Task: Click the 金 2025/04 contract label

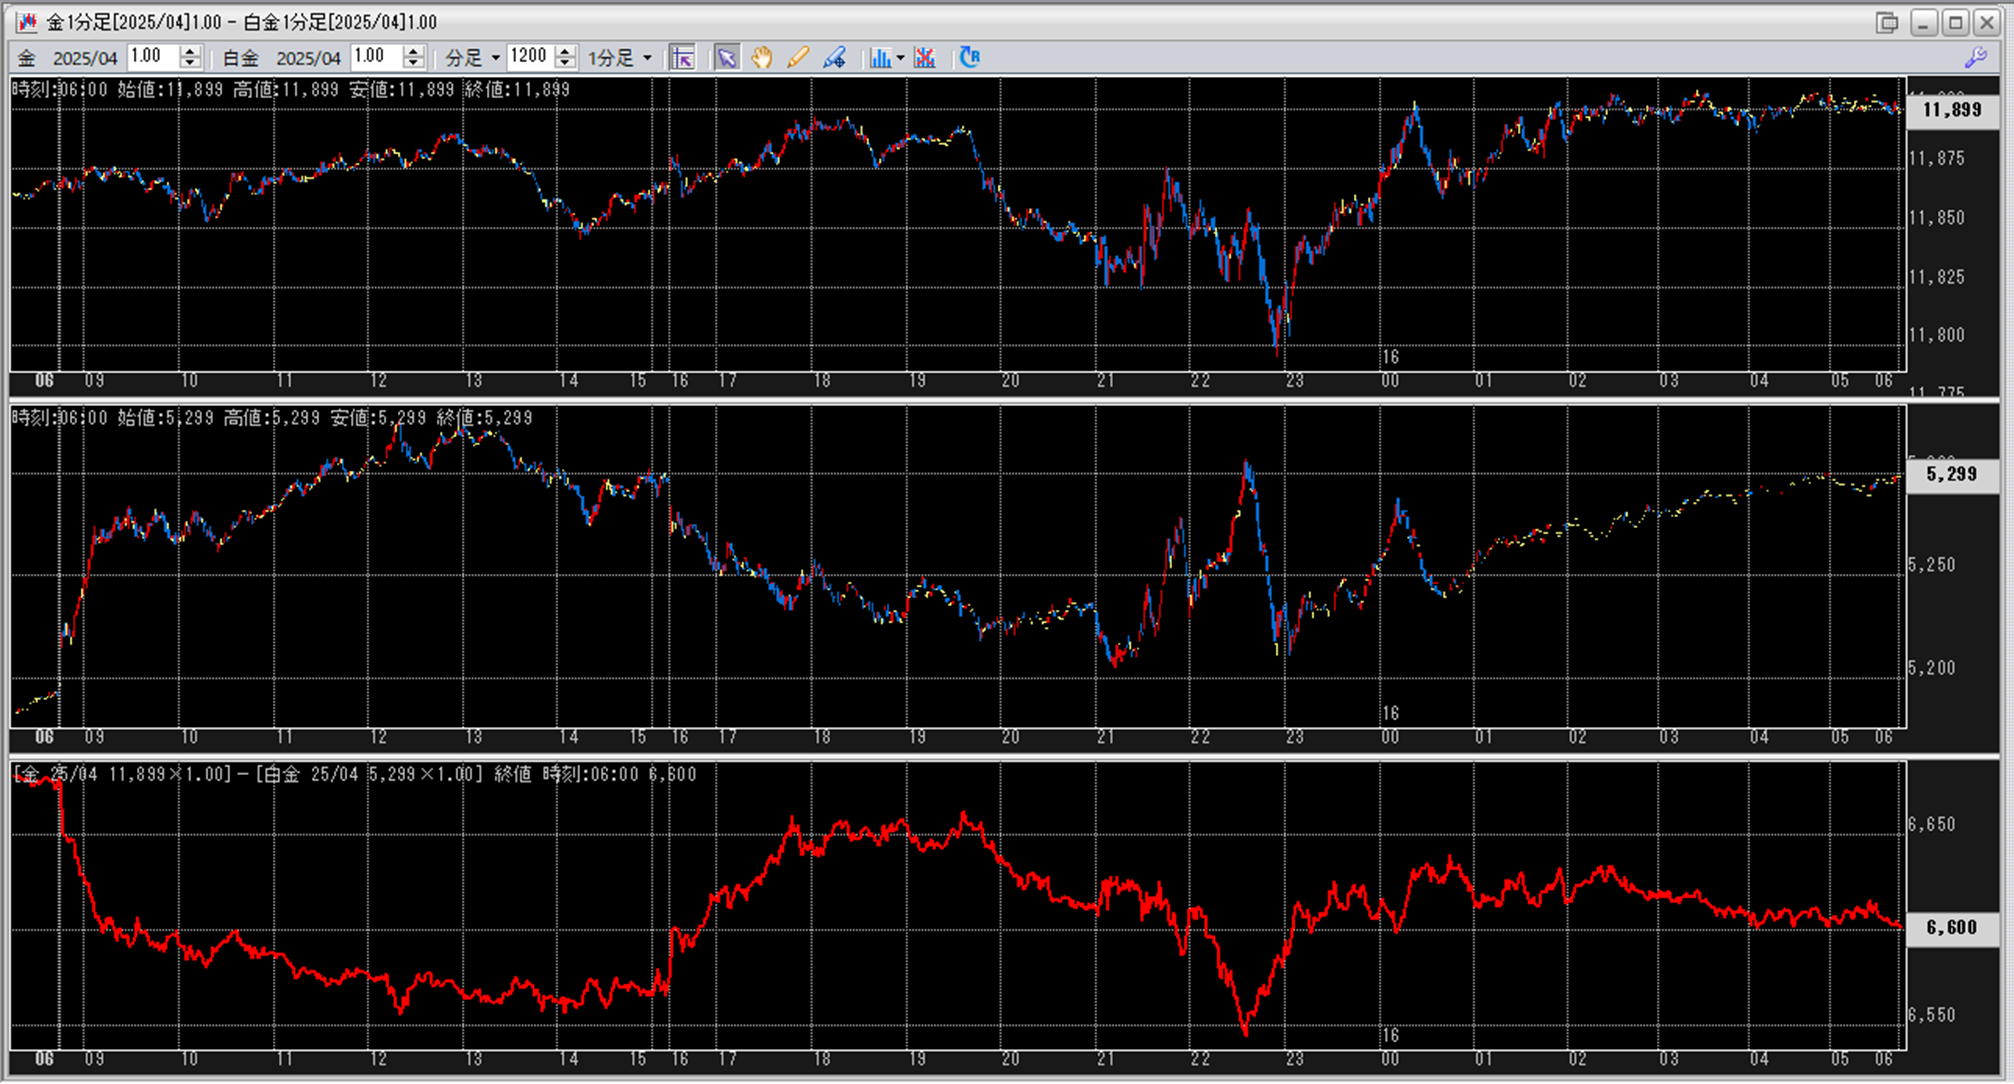Action: pyautogui.click(x=68, y=58)
